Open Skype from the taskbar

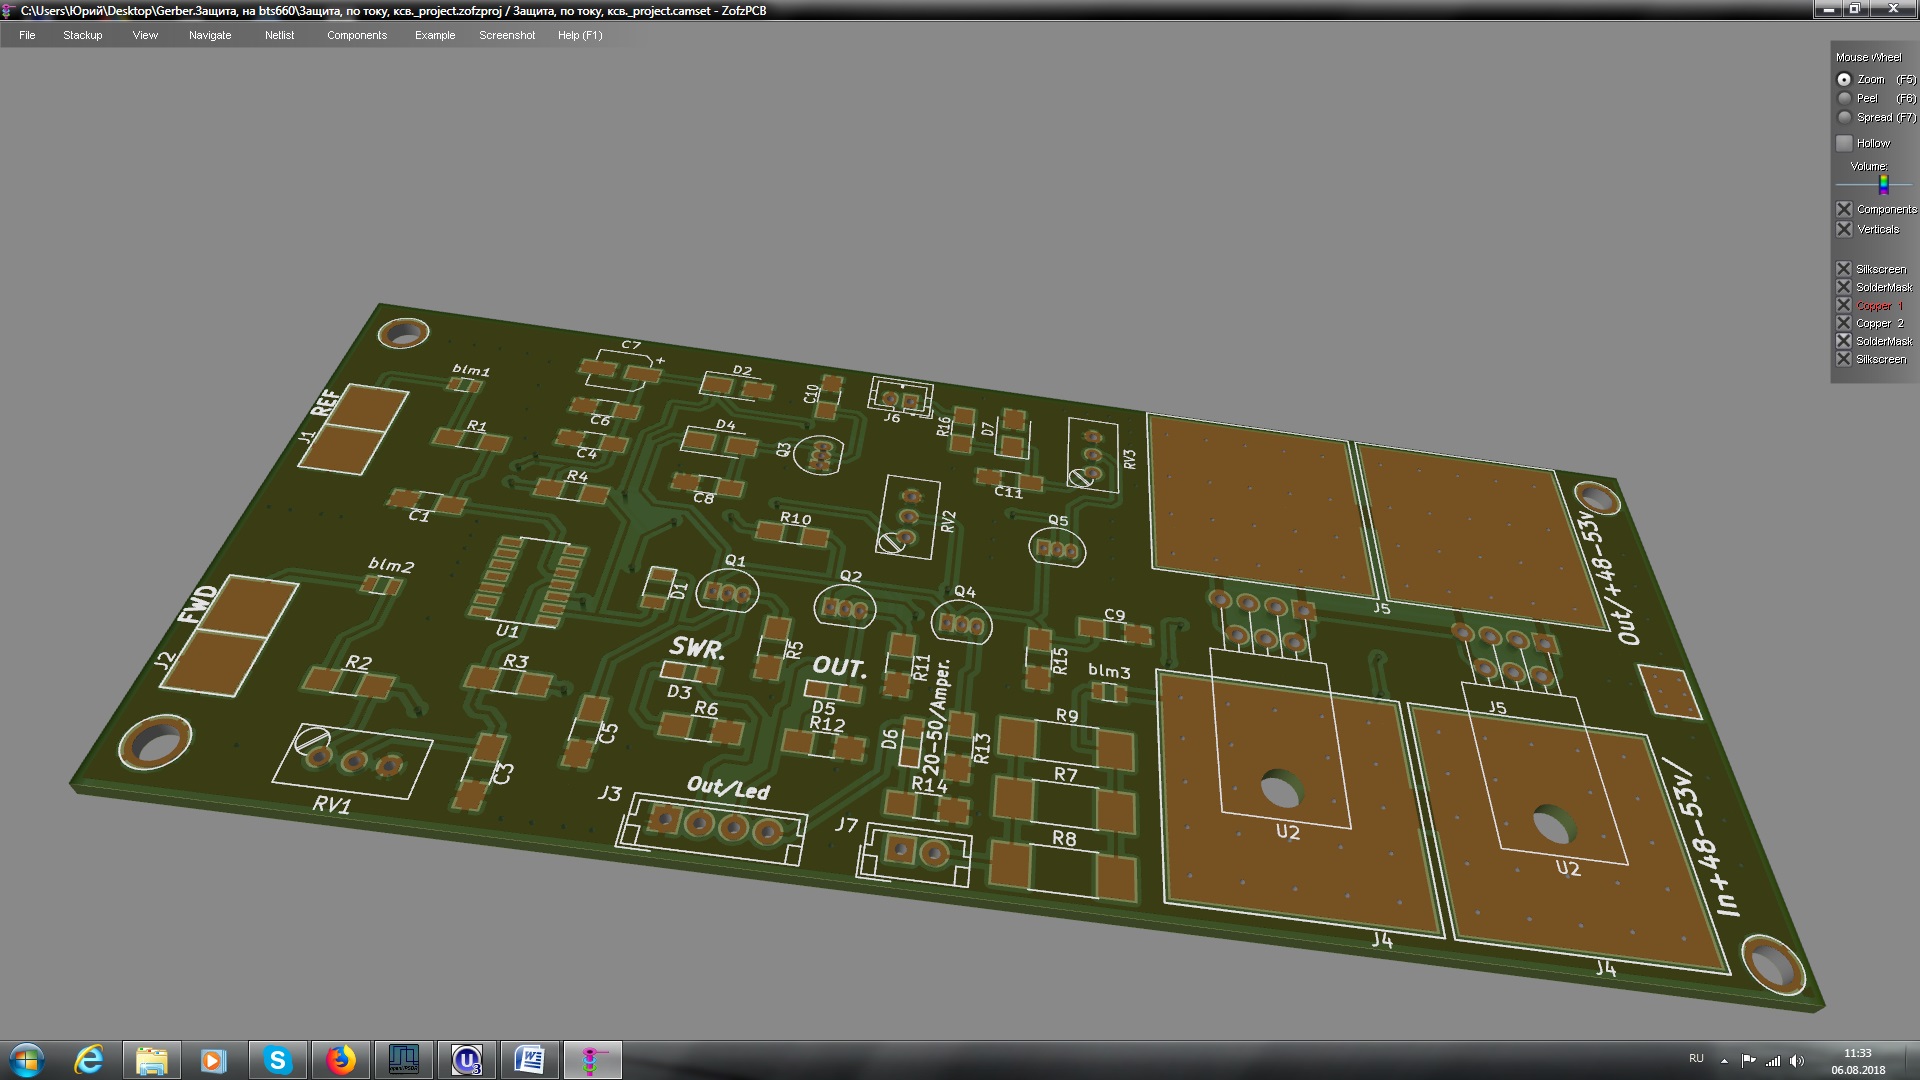(x=277, y=1060)
